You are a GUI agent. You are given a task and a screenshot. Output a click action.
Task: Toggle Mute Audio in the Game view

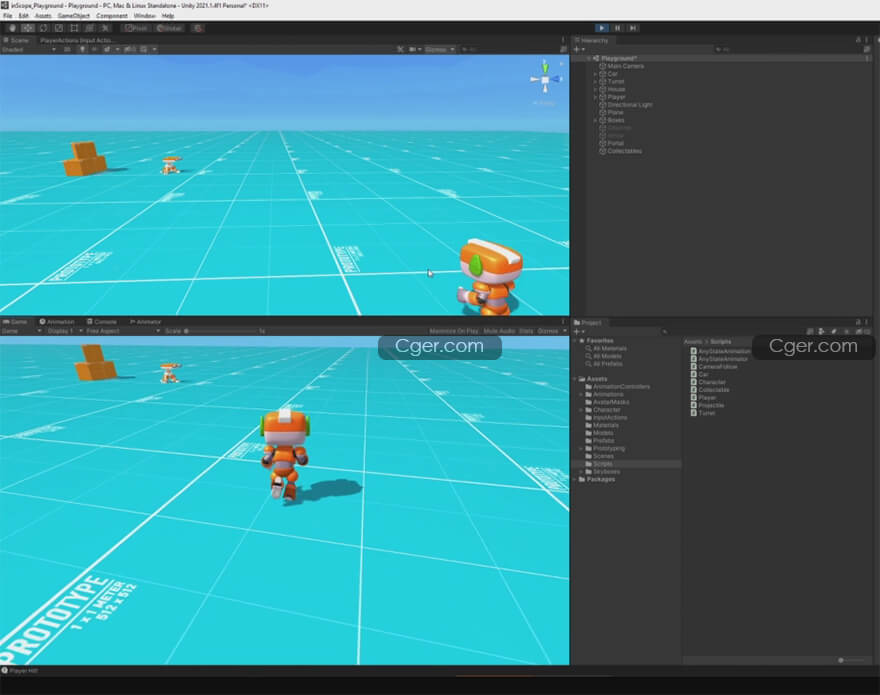point(498,331)
